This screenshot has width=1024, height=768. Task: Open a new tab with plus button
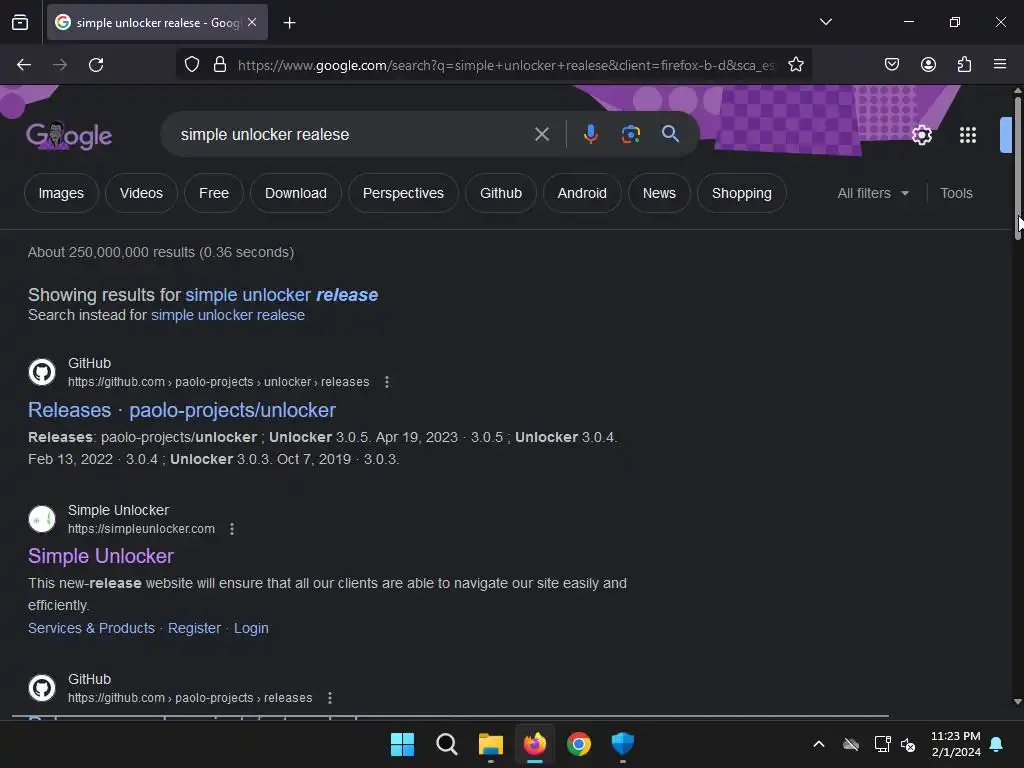pyautogui.click(x=289, y=23)
